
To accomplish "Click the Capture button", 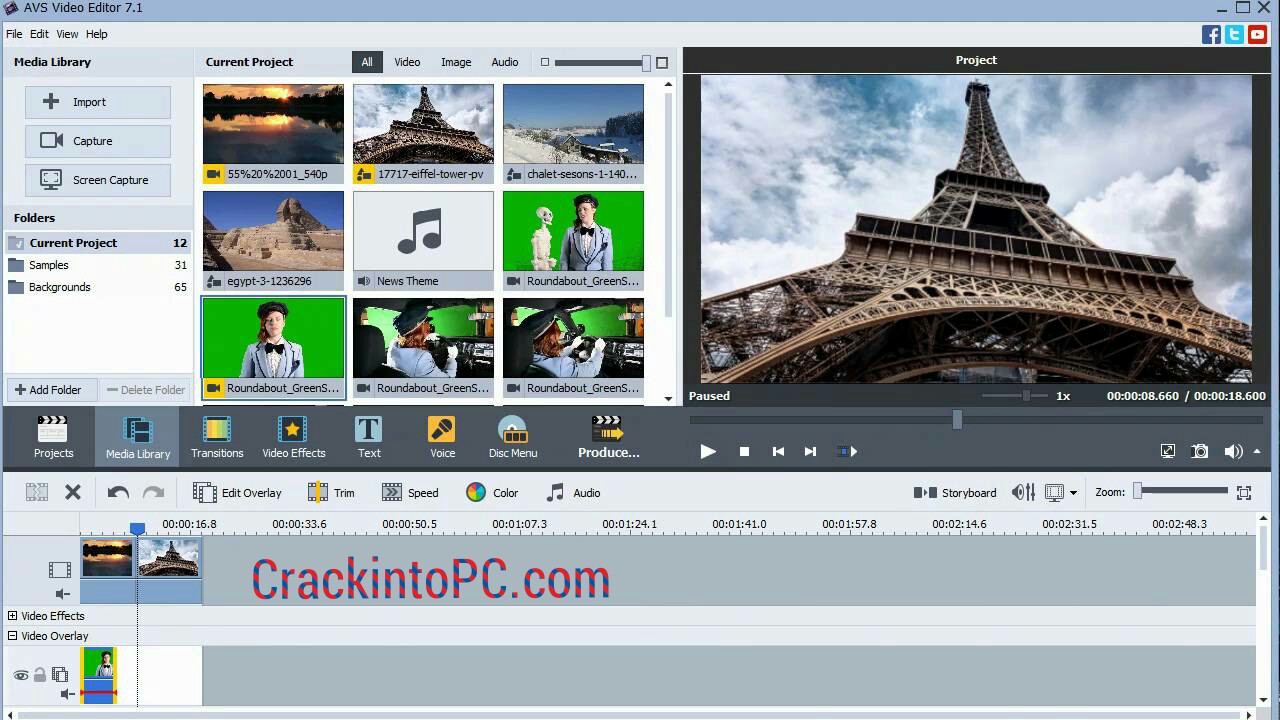I will tap(98, 141).
